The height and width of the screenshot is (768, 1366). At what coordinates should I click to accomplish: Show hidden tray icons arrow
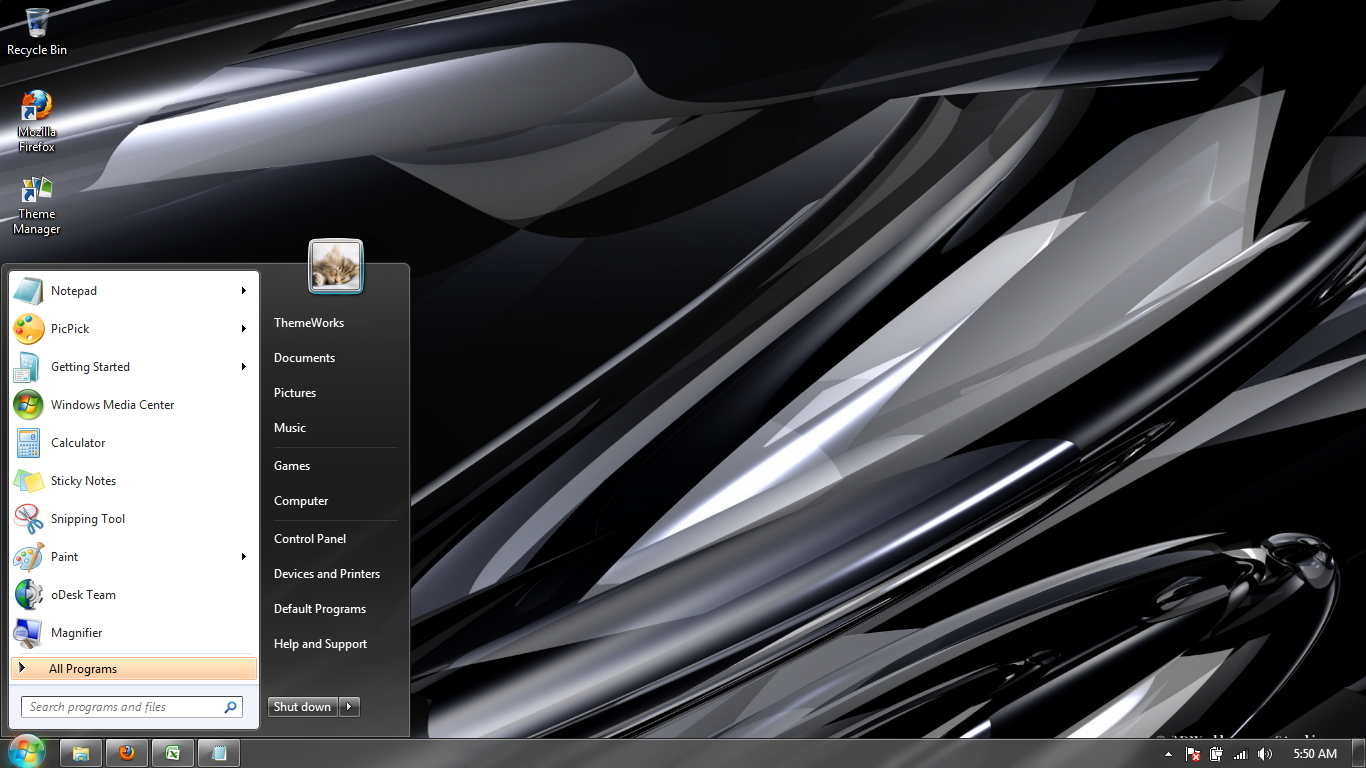1169,754
